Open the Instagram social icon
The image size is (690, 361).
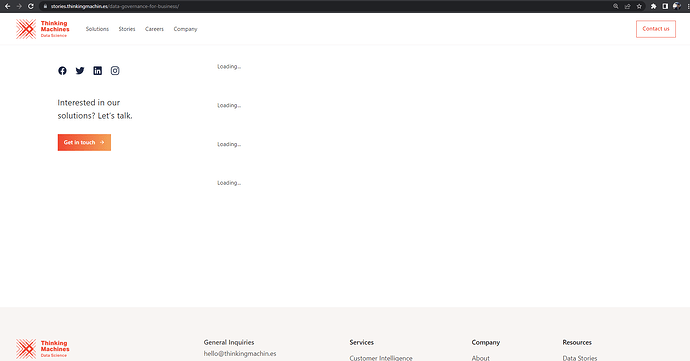pyautogui.click(x=115, y=71)
